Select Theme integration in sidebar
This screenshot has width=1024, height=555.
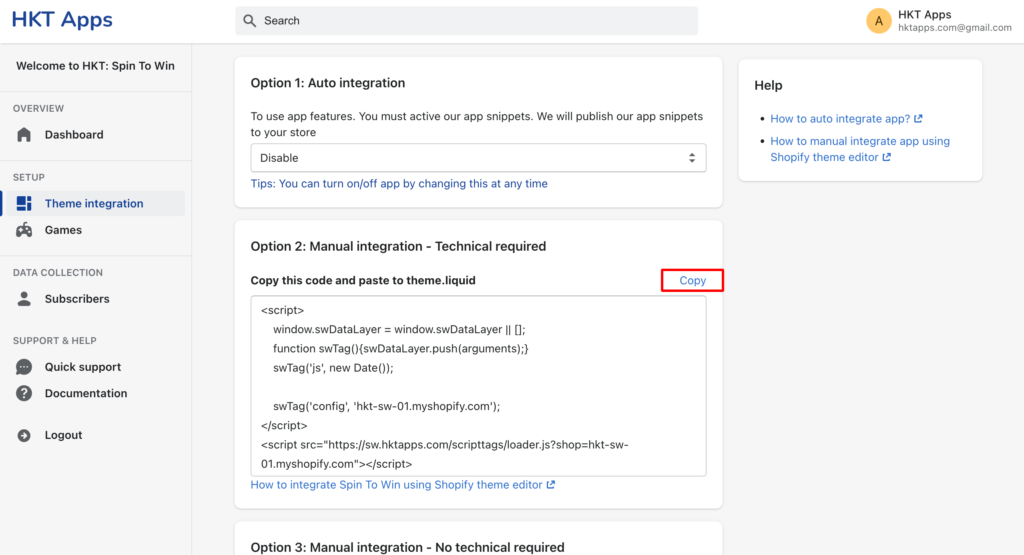tap(95, 204)
